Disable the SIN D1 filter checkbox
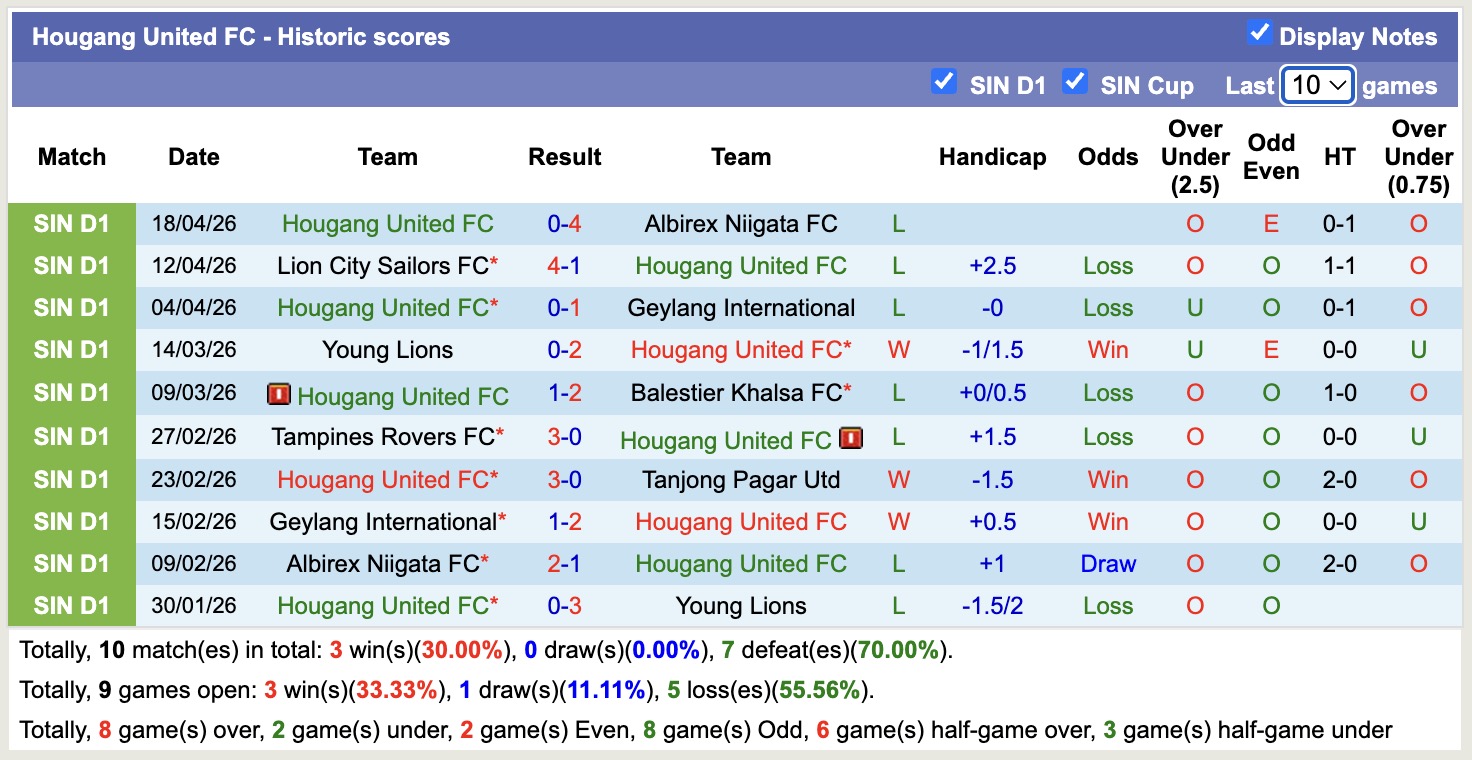 pos(944,82)
